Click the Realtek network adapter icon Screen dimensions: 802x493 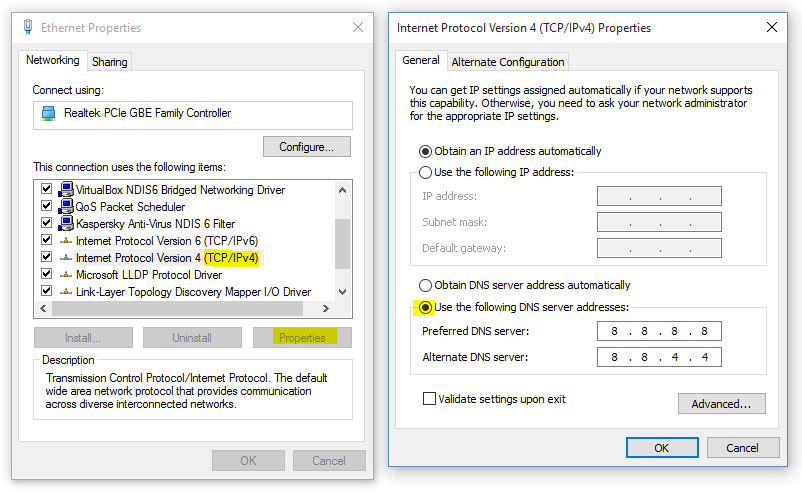(x=49, y=114)
